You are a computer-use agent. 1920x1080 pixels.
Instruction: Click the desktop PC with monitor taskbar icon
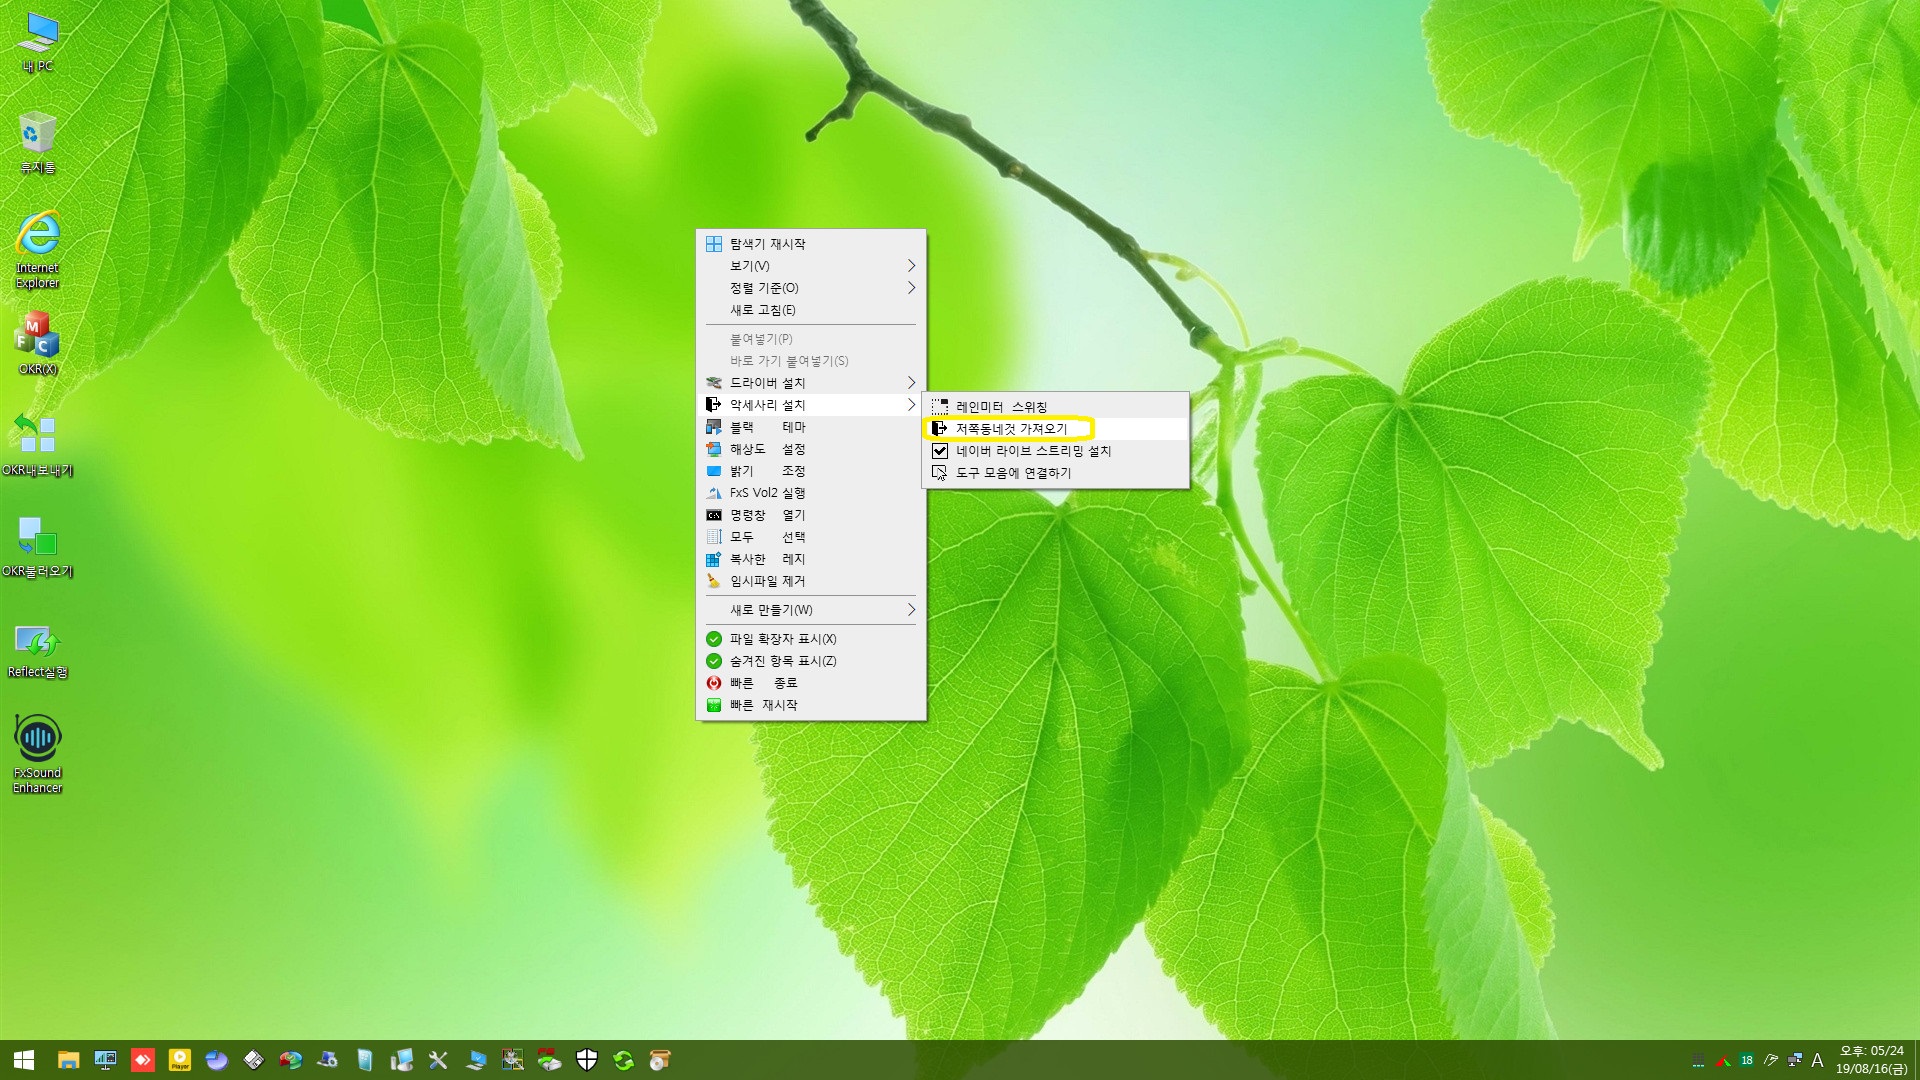(x=401, y=1060)
